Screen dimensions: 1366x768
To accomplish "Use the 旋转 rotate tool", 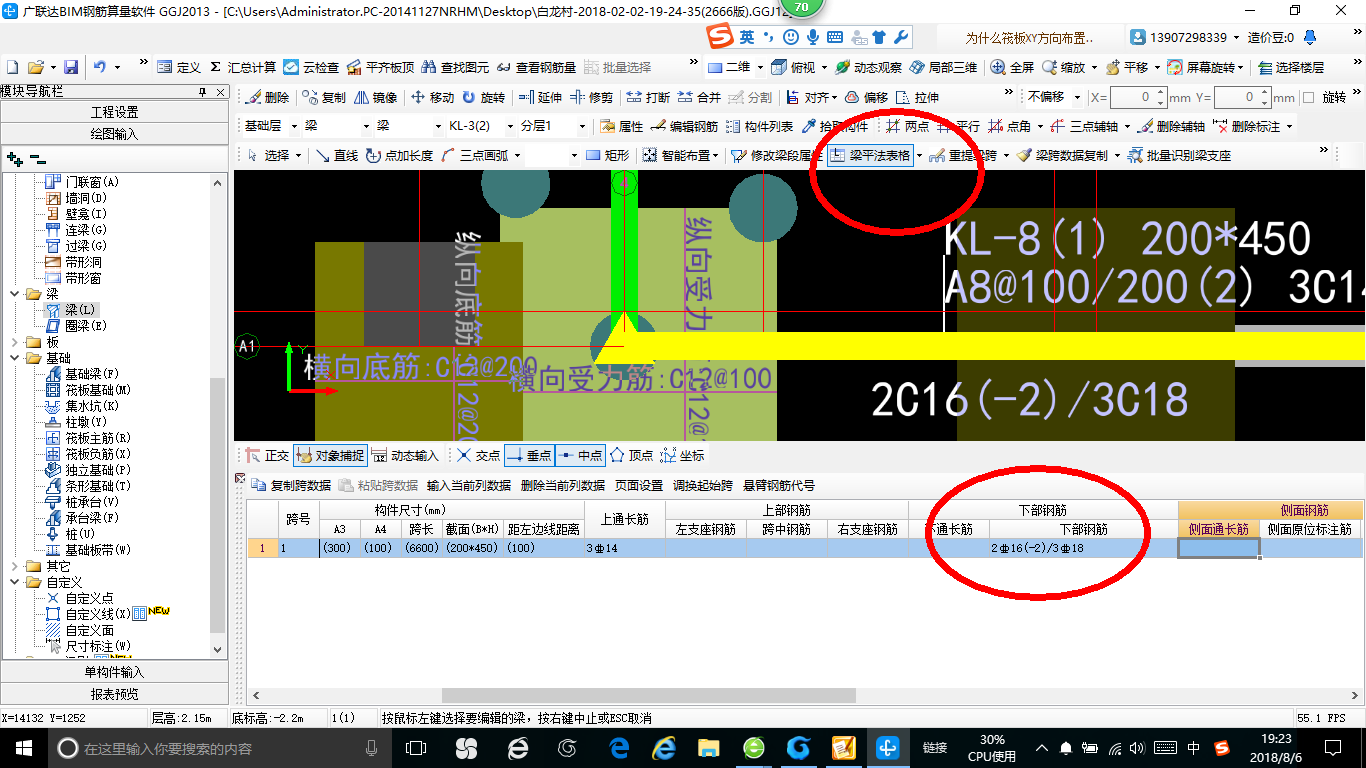I will [484, 97].
